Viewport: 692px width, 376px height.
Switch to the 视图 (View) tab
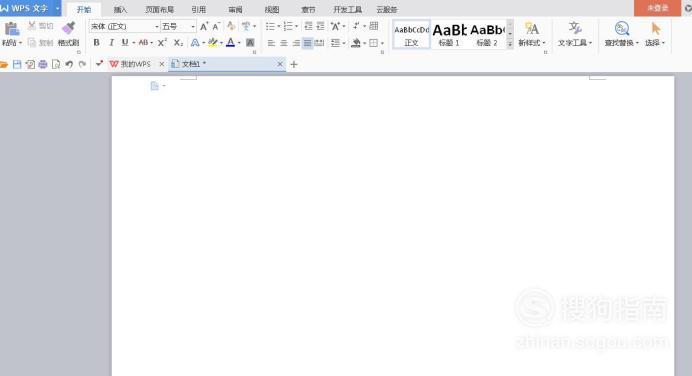coord(271,9)
